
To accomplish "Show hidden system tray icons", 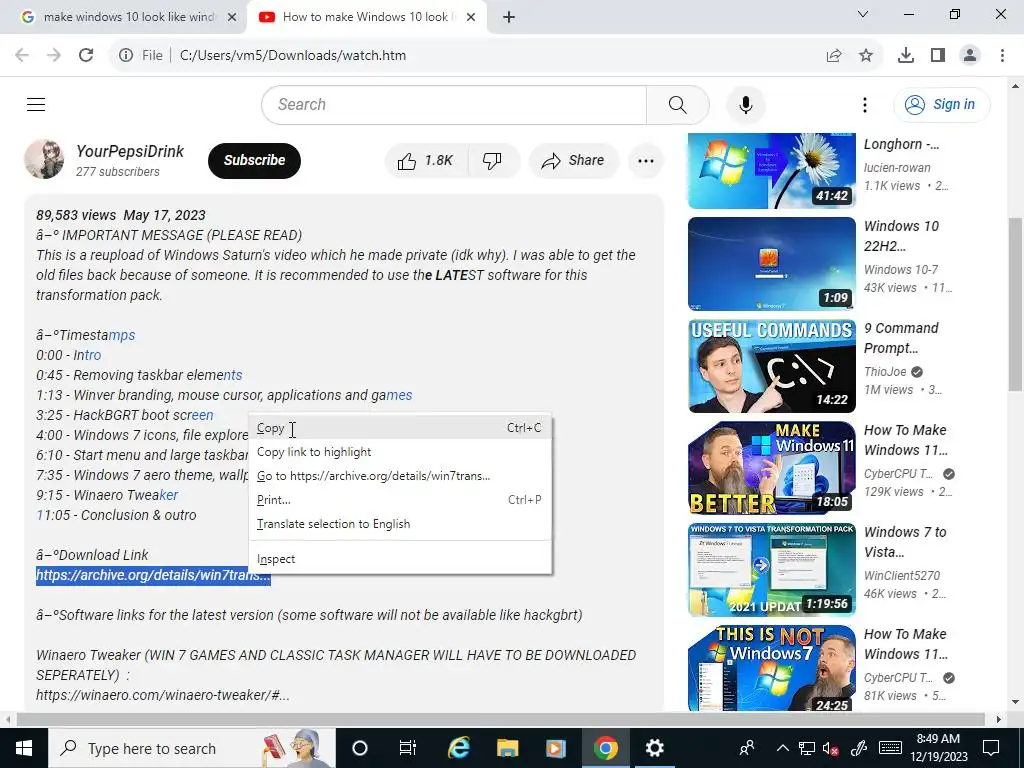I will 783,748.
